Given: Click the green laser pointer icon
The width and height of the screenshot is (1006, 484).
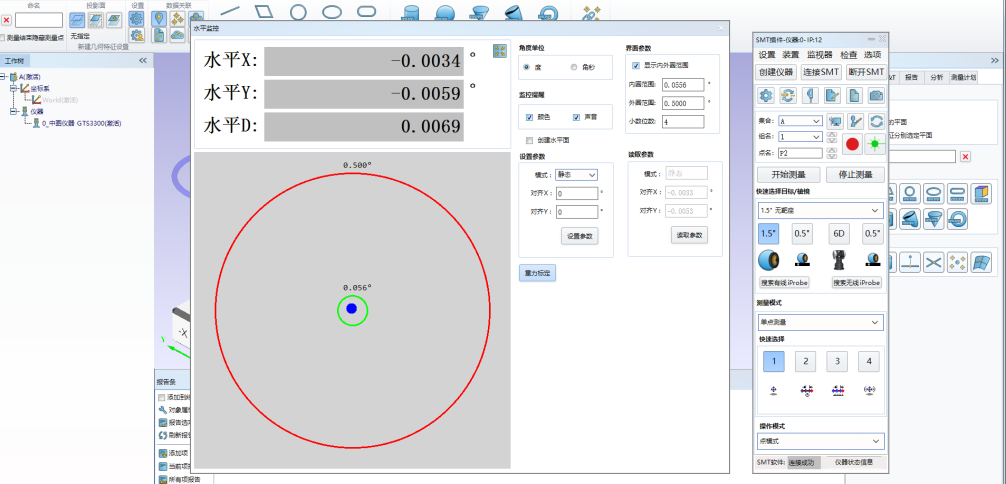Looking at the screenshot, I should tap(875, 144).
